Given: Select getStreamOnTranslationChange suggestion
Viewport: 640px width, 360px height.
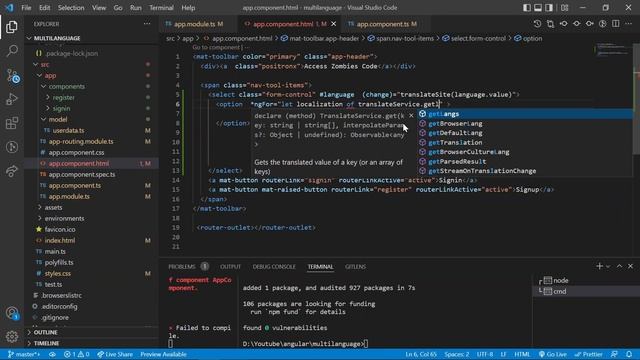Looking at the screenshot, I should [525, 171].
